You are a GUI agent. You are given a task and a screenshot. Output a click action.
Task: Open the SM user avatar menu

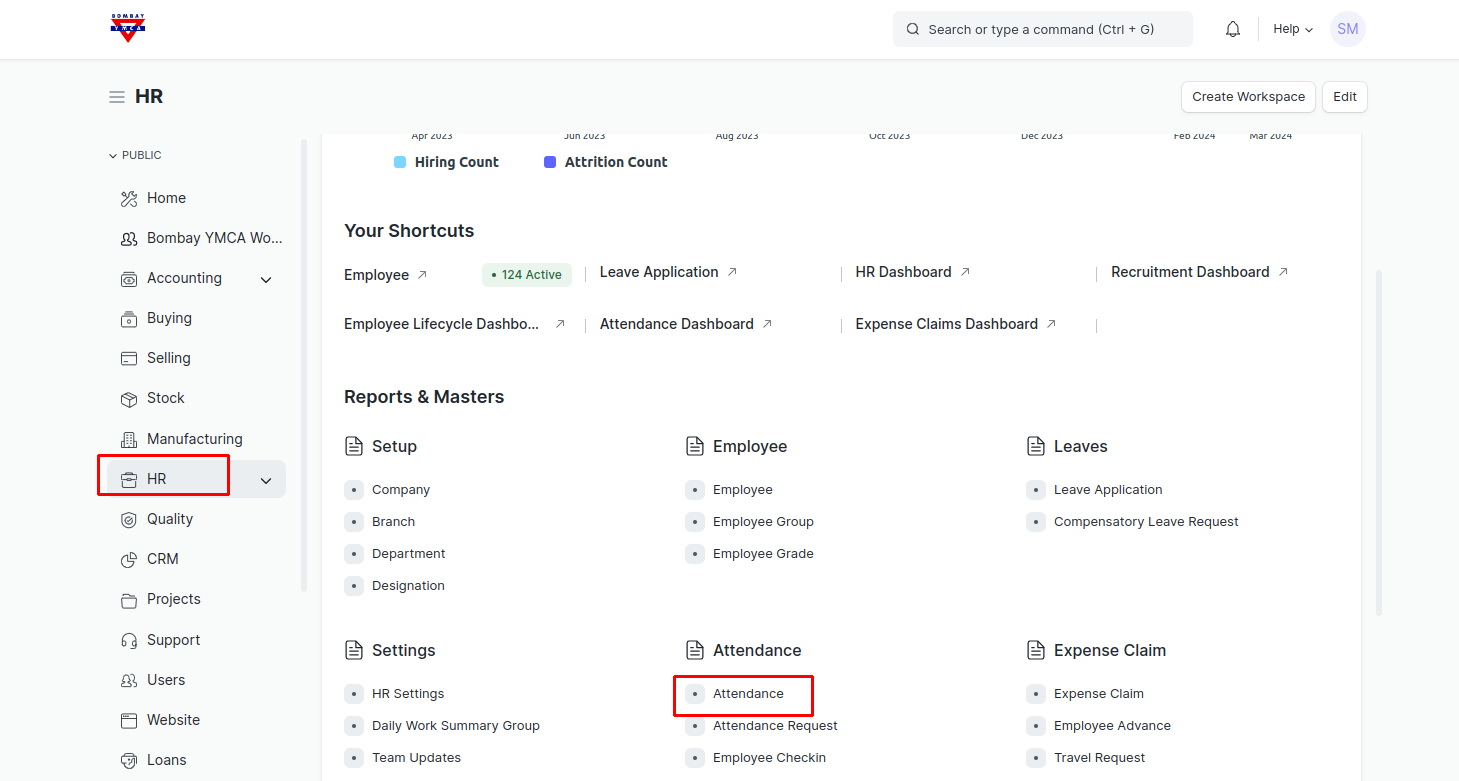pyautogui.click(x=1347, y=29)
